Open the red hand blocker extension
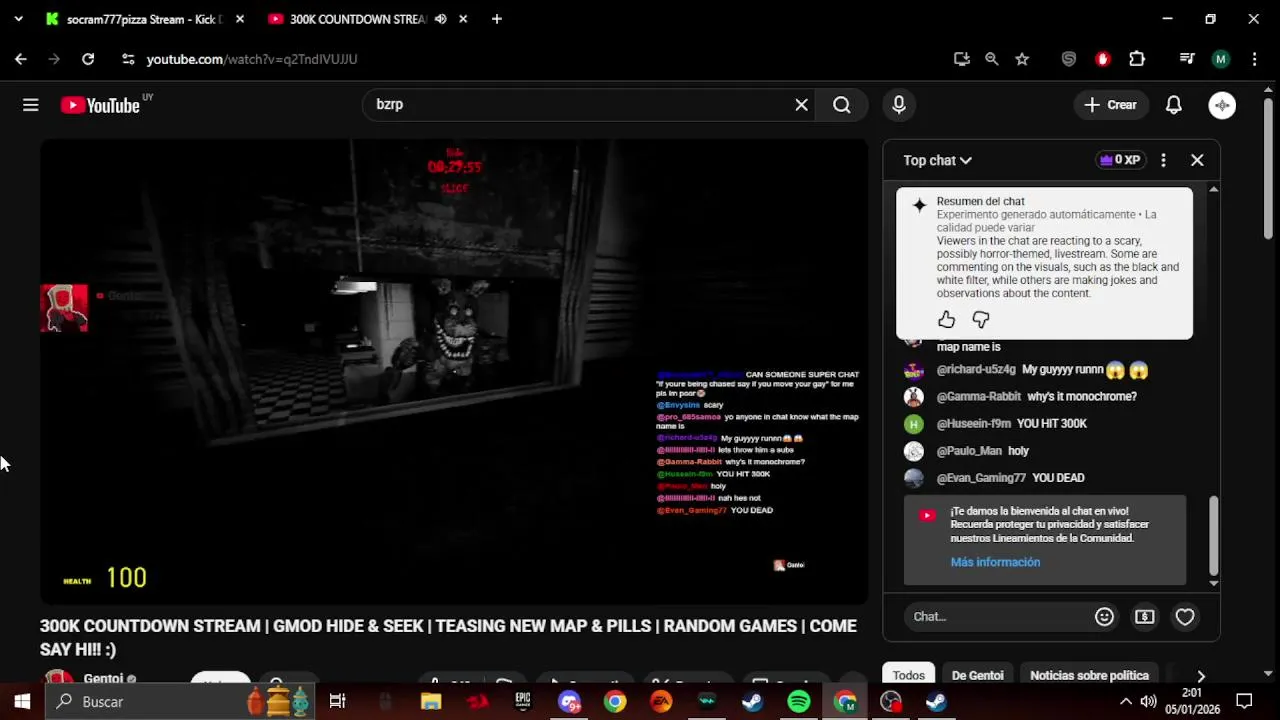The image size is (1280, 720). tap(1103, 59)
